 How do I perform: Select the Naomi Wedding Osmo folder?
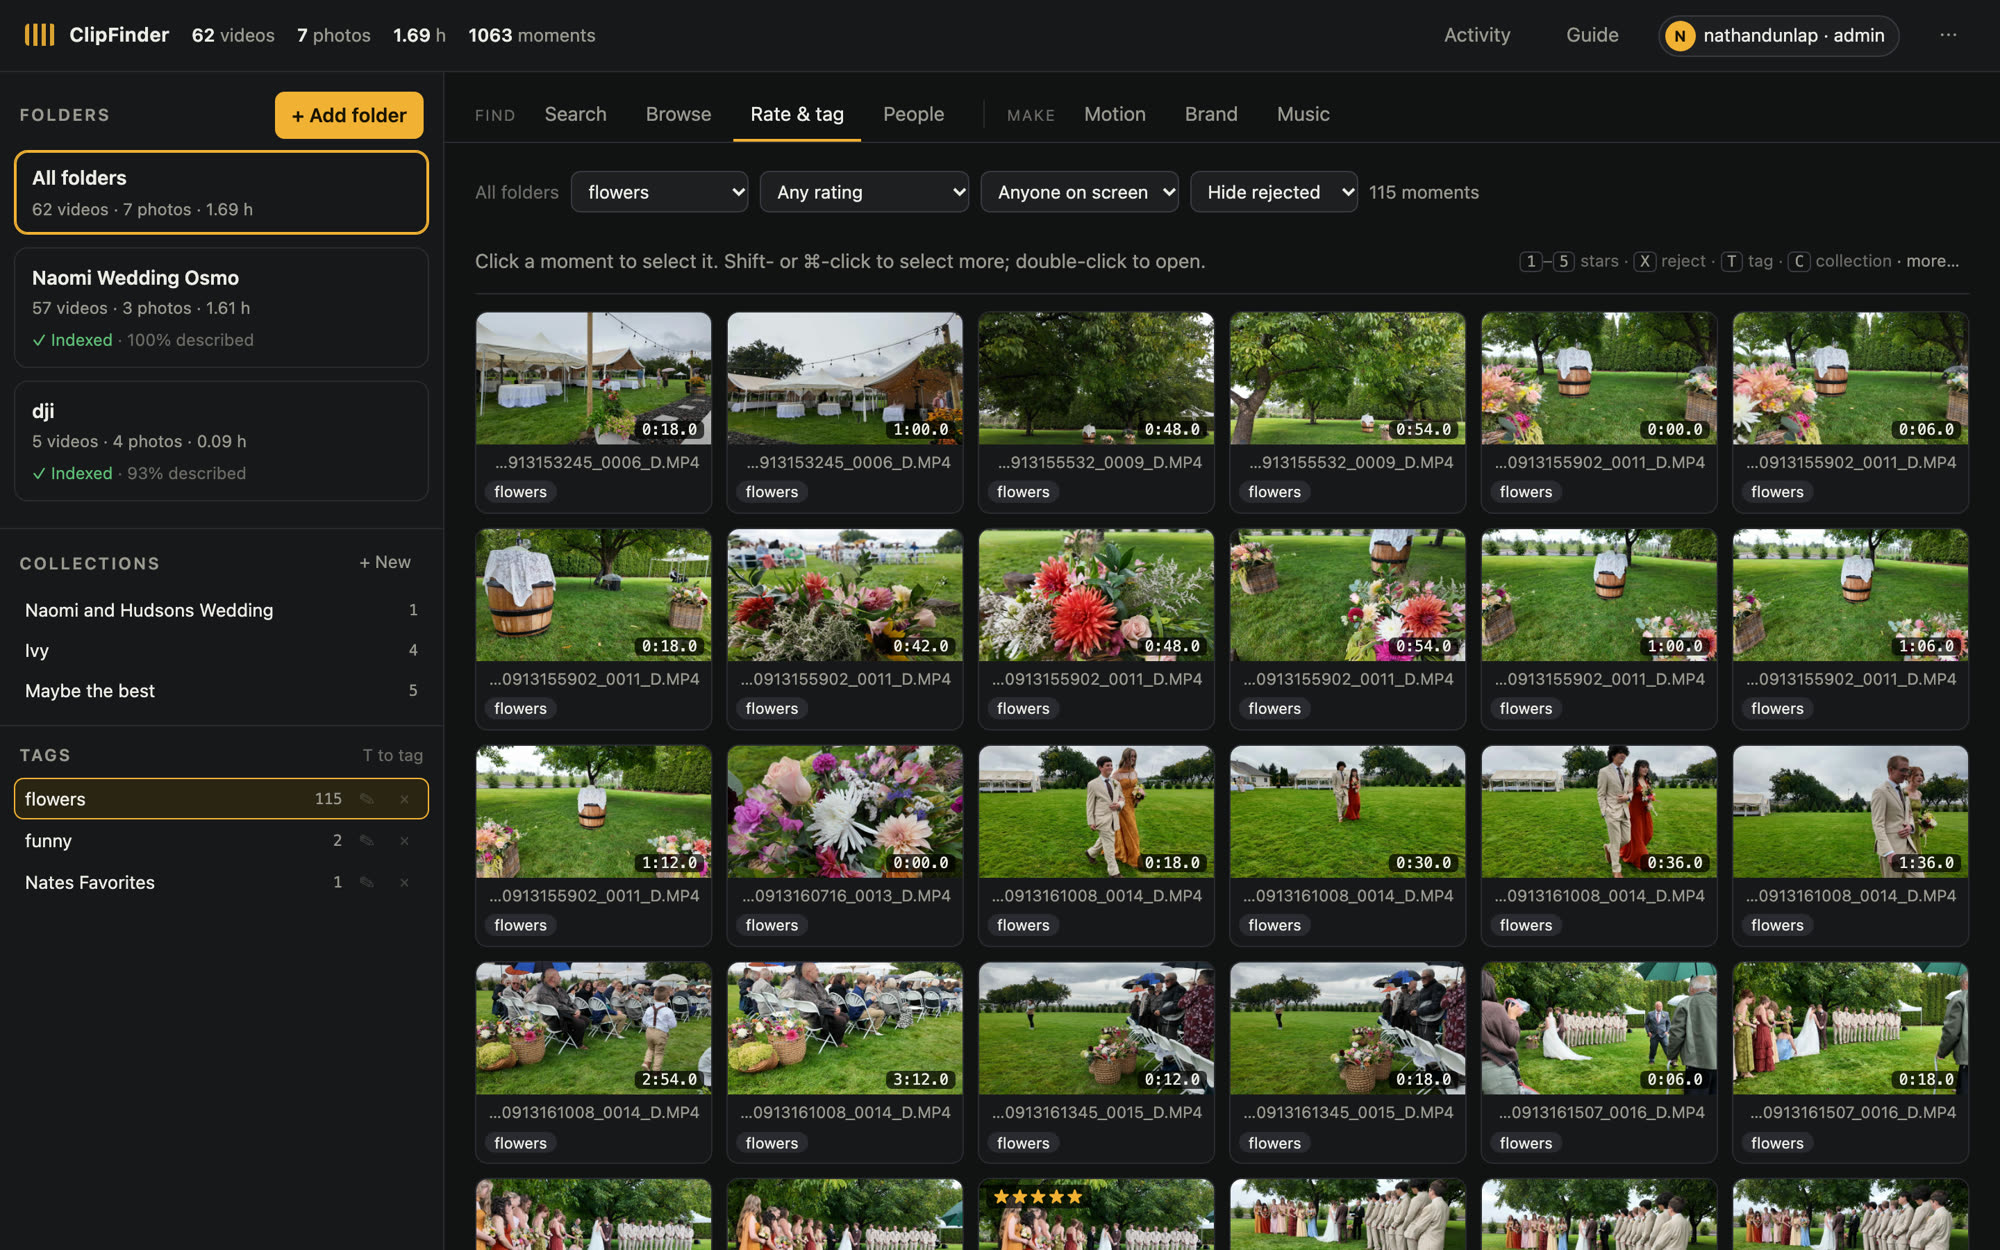click(221, 307)
